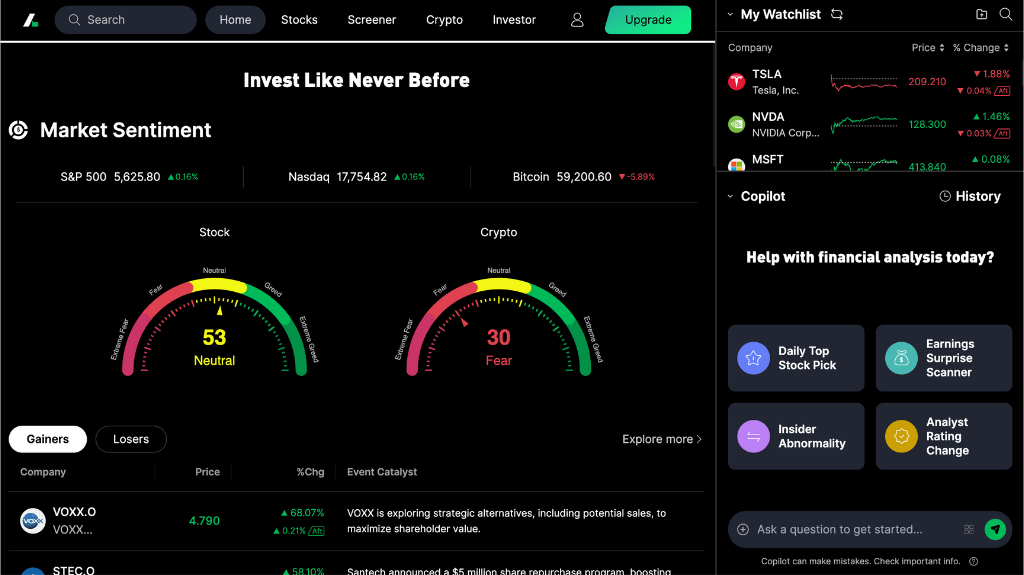
Task: Click TSLA after-hours 0.04% badge
Action: (984, 91)
